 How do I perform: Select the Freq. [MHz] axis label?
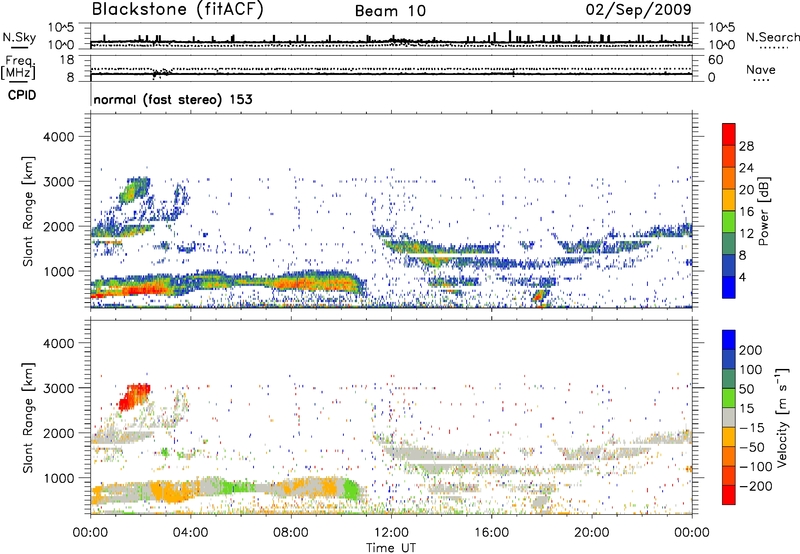pos(18,68)
